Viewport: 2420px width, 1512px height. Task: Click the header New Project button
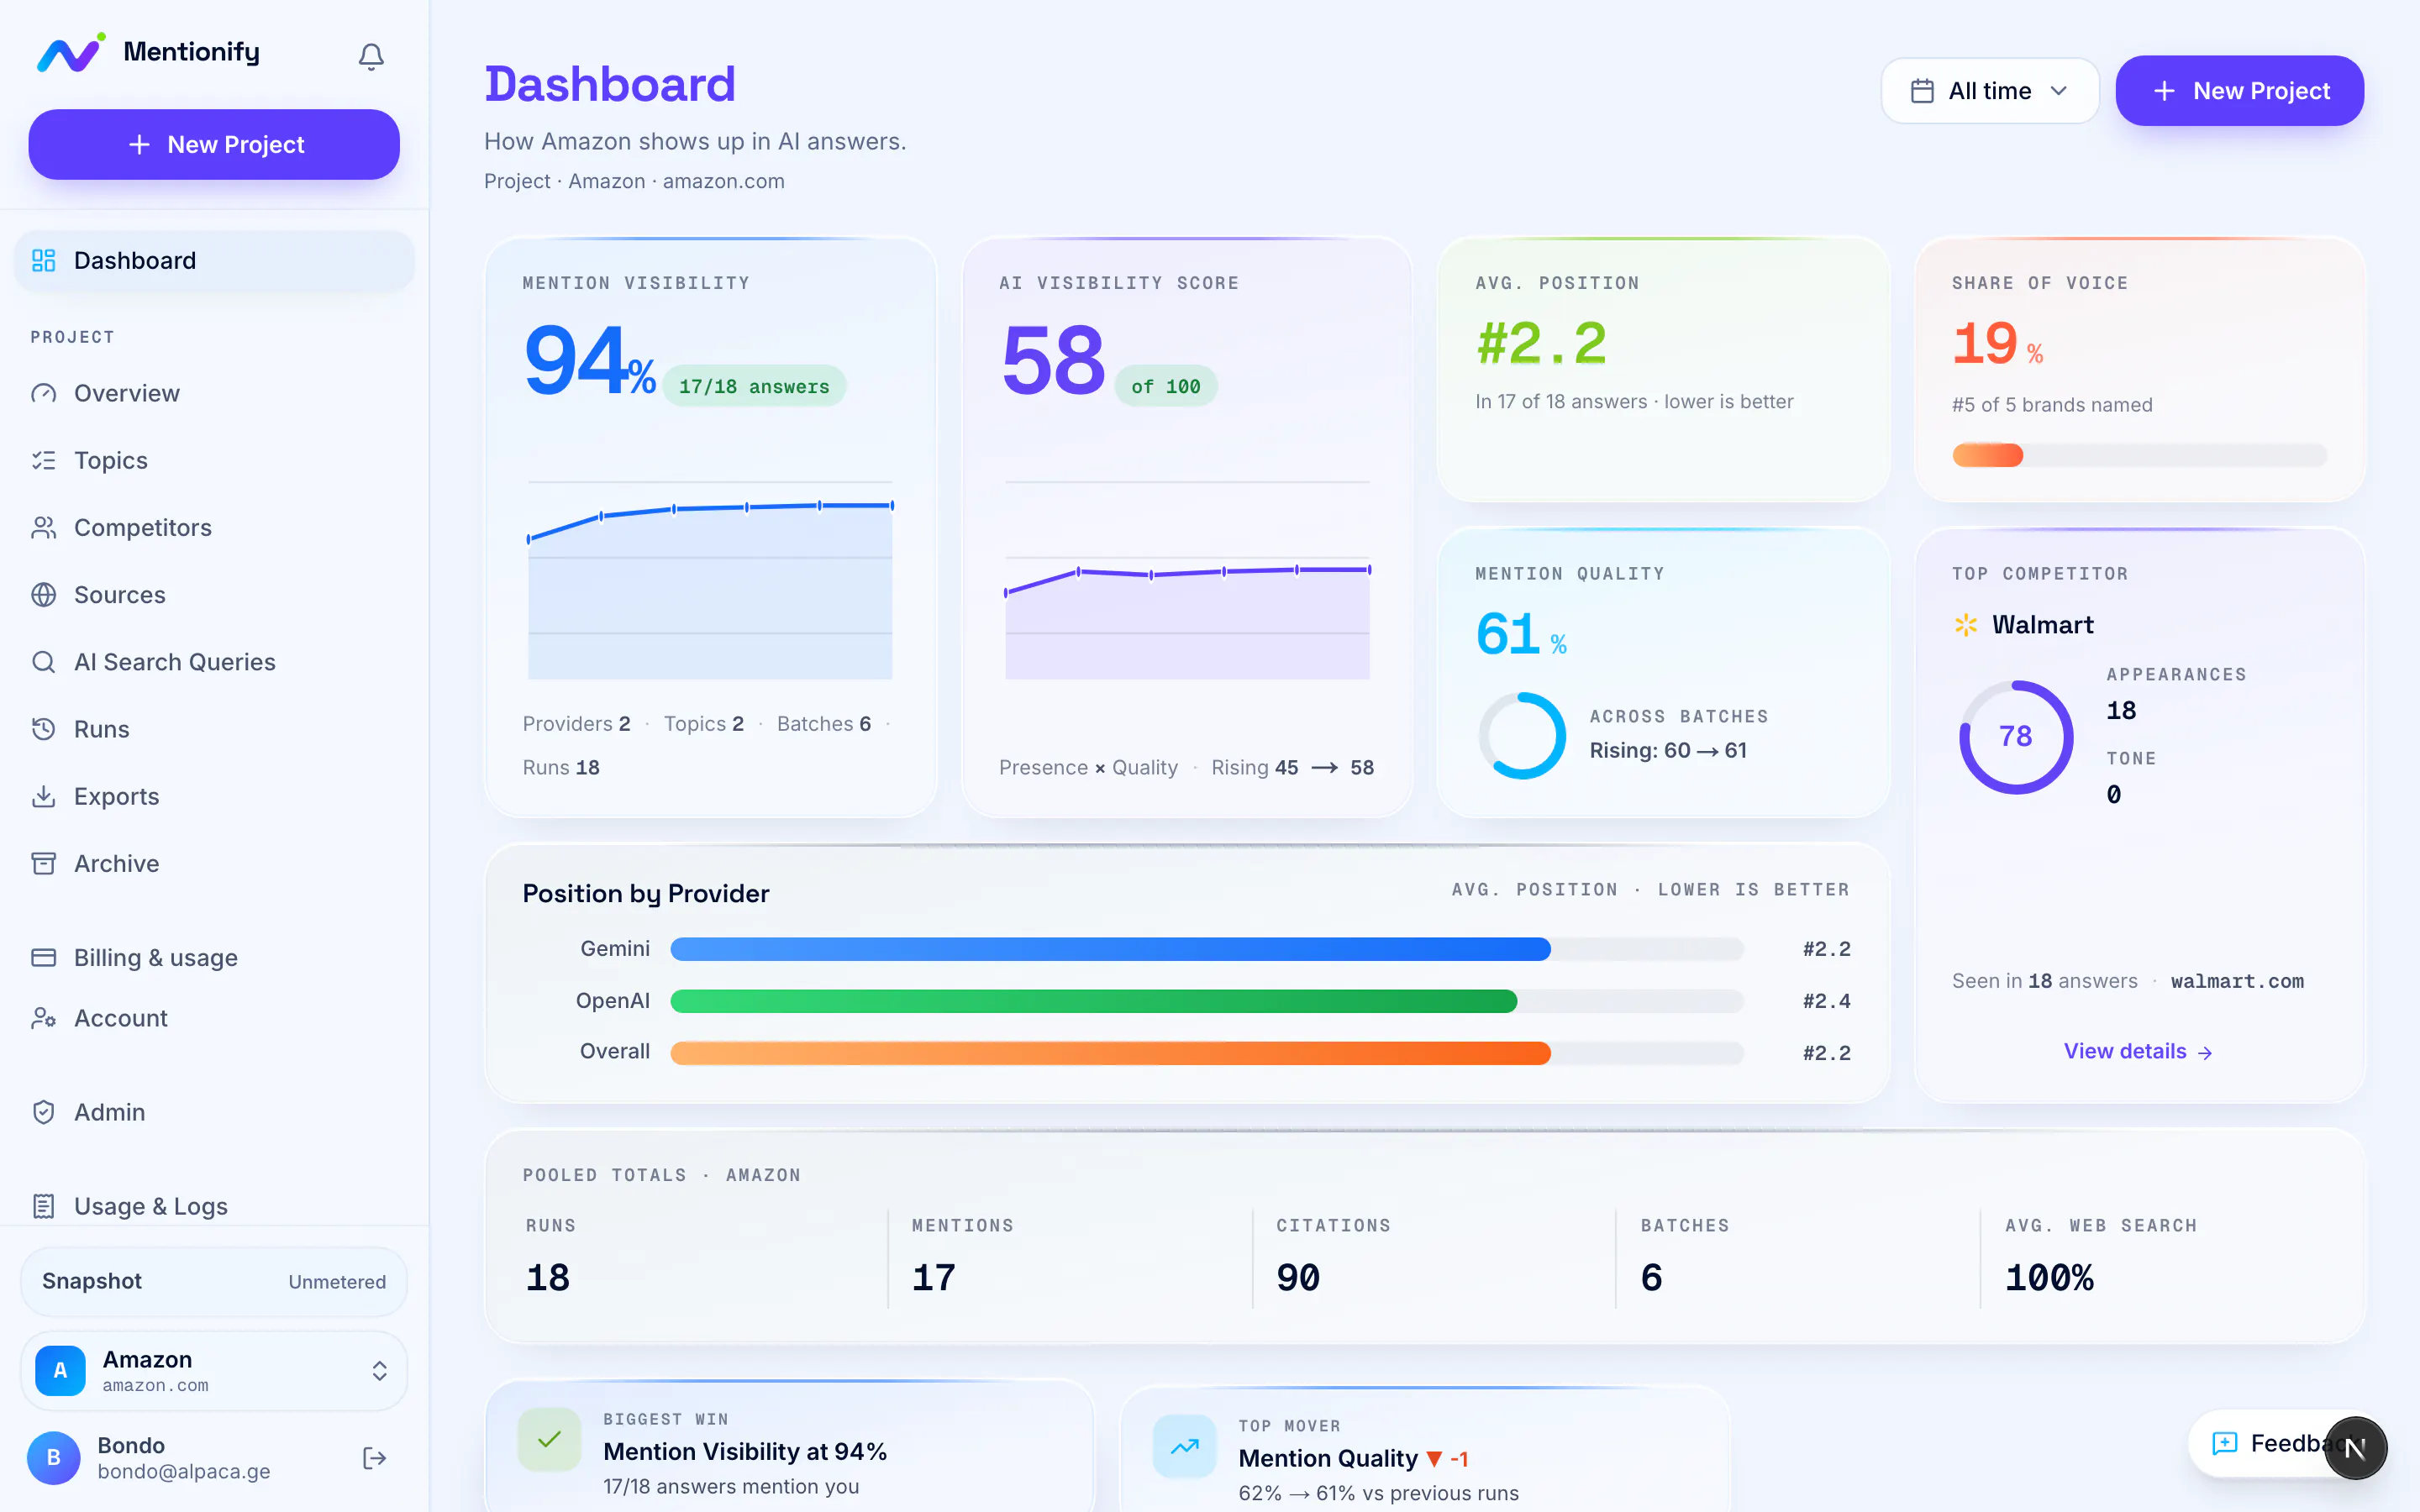click(x=2239, y=91)
